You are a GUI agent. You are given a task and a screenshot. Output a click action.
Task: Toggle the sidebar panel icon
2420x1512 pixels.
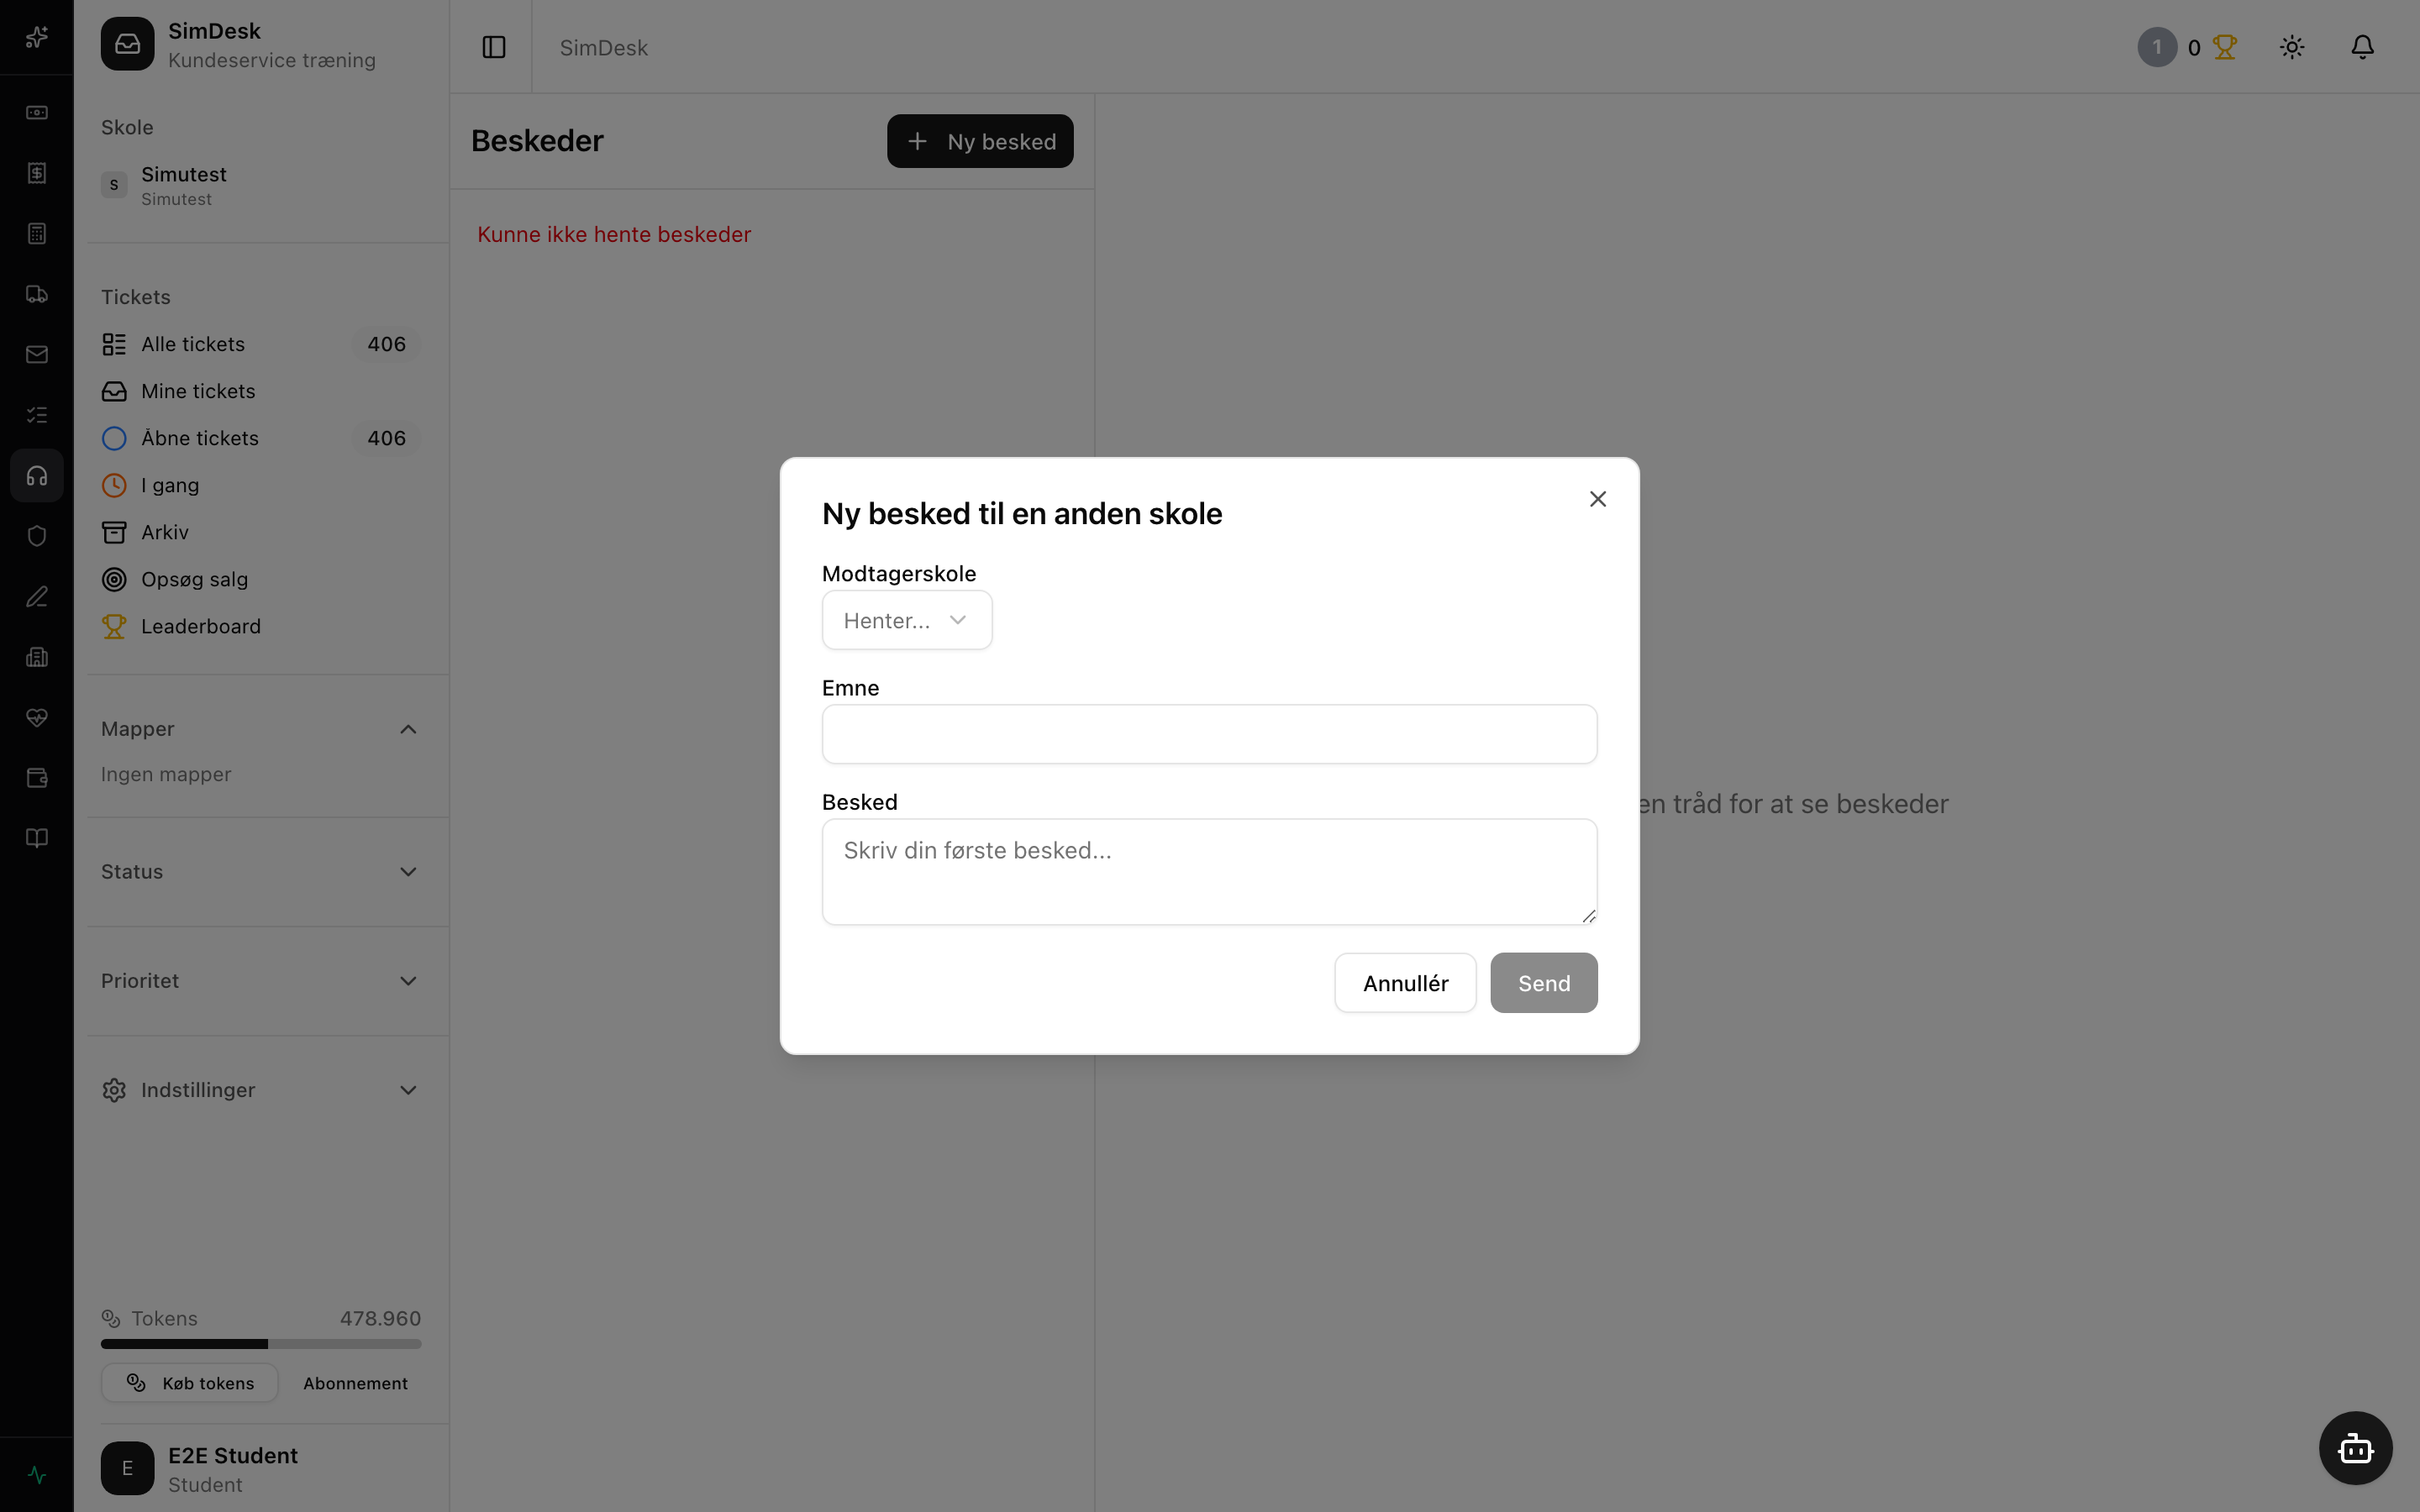[494, 47]
